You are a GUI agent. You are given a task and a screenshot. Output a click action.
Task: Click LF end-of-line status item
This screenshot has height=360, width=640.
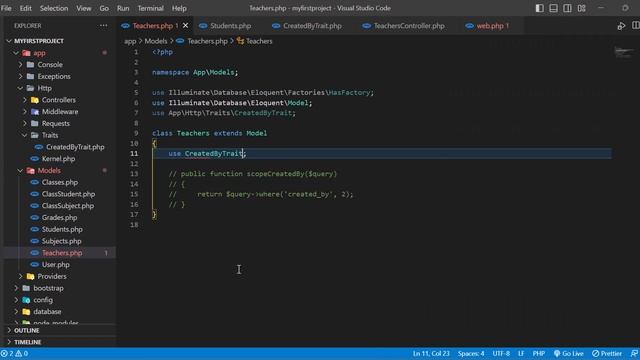coord(521,353)
